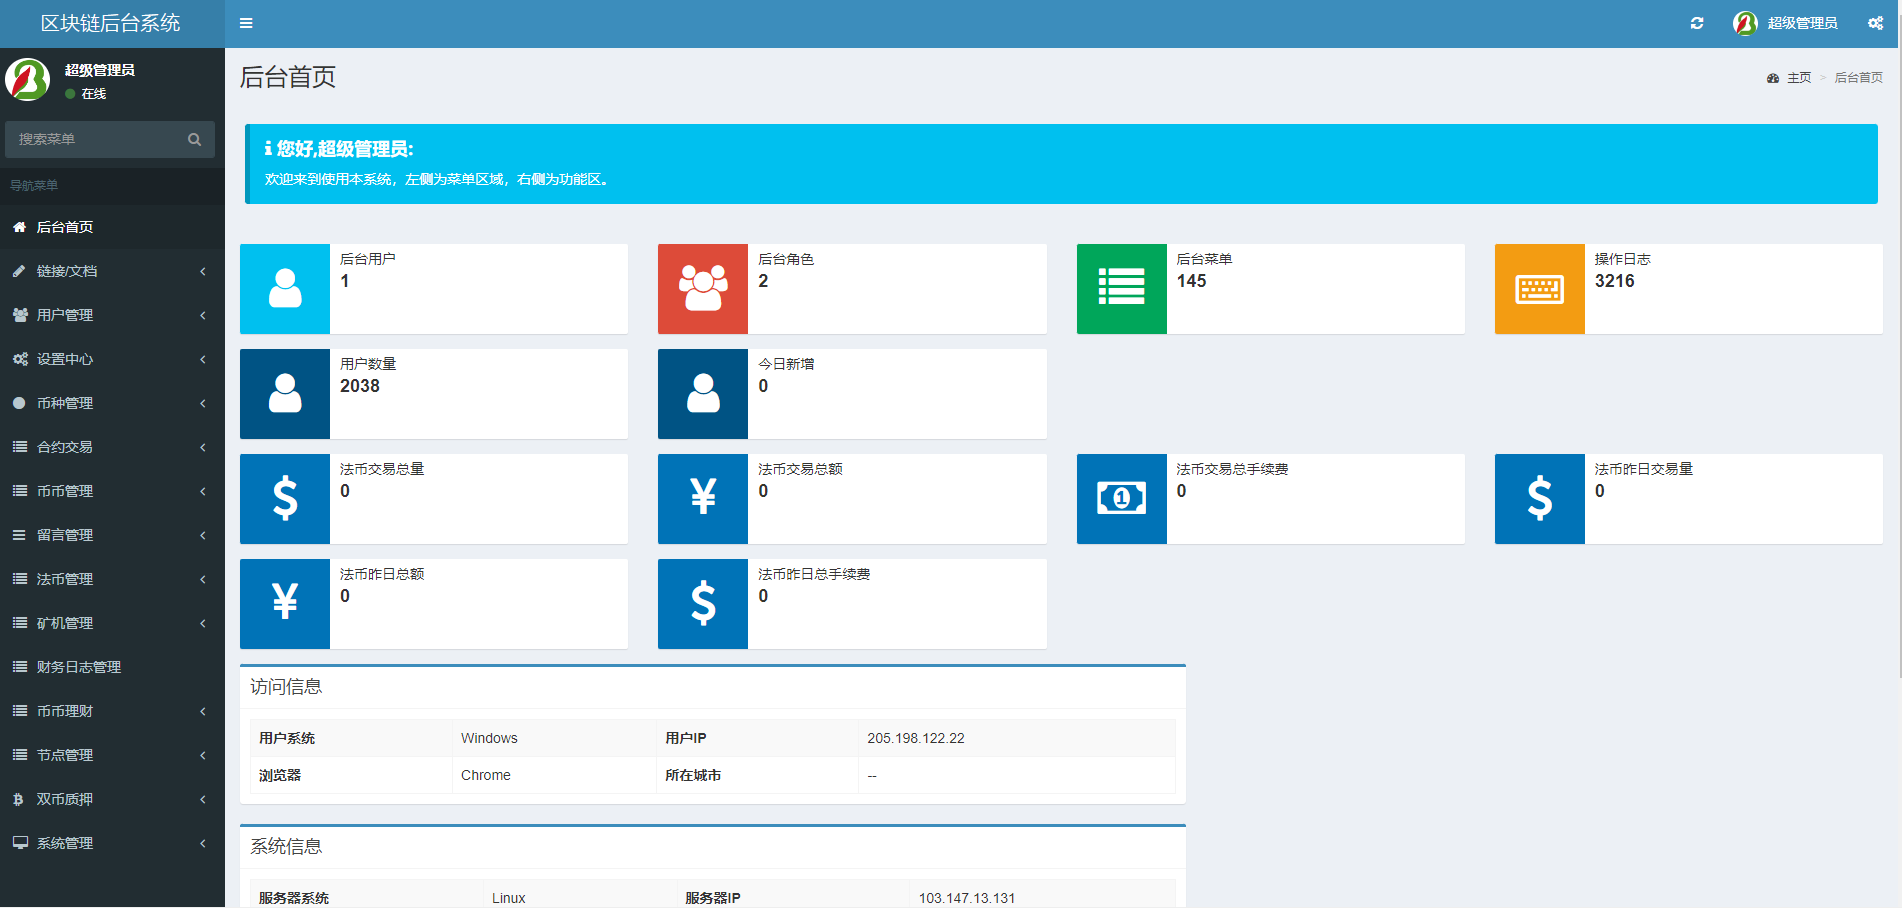Click the red 后台角色 group icon
This screenshot has width=1902, height=909.
[703, 289]
